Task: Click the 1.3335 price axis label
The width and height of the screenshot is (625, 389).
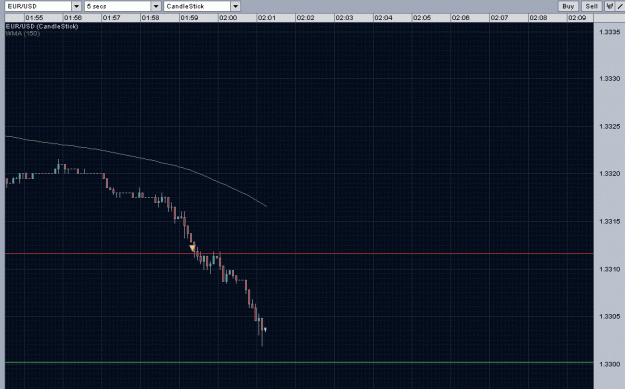Action: pos(610,32)
